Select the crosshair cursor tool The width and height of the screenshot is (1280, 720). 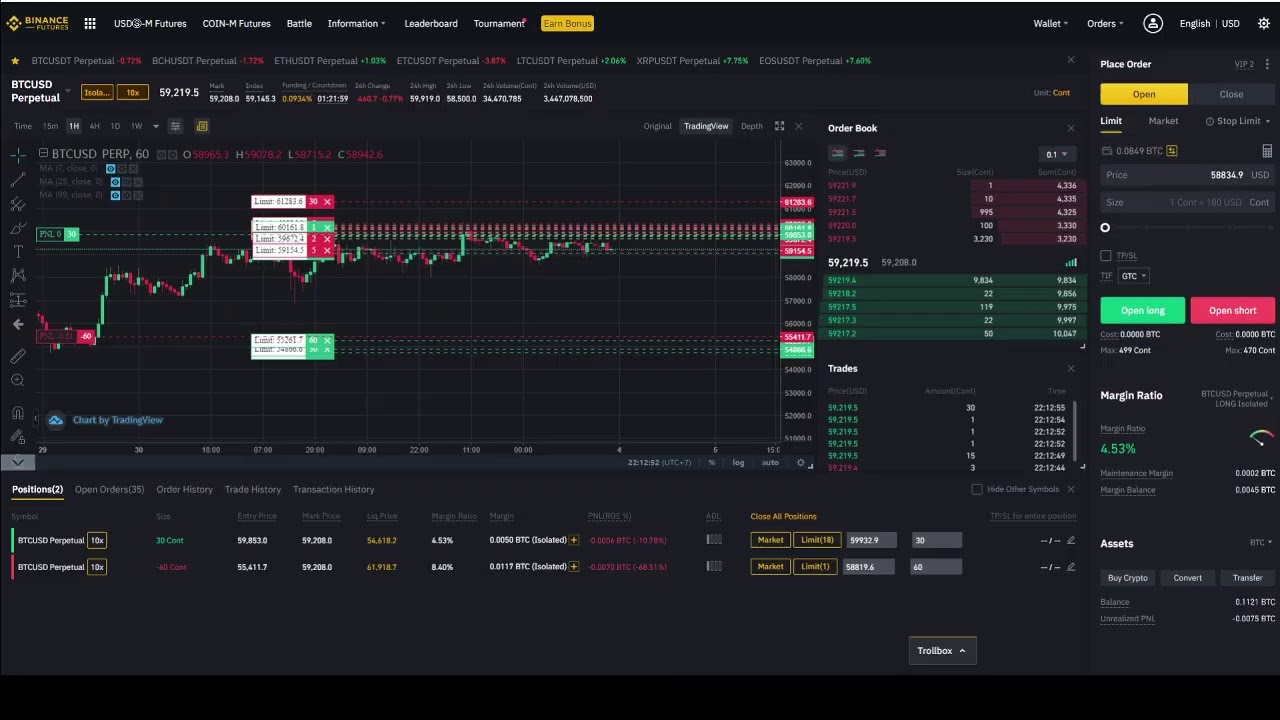tap(18, 155)
